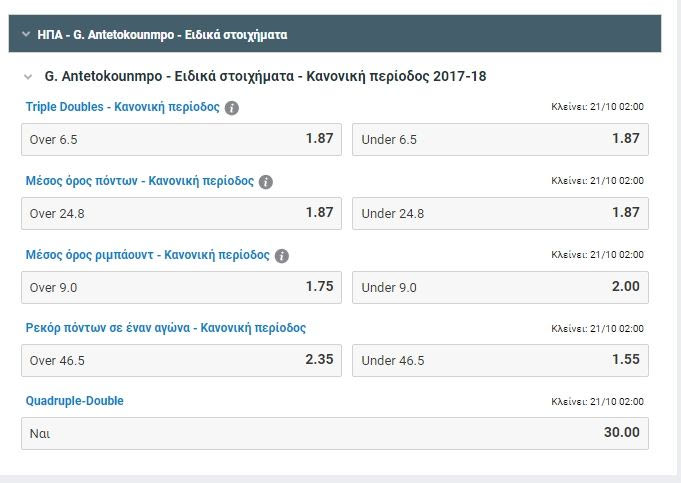Select Over 9.0 rebounds average
The height and width of the screenshot is (483, 681).
click(181, 287)
